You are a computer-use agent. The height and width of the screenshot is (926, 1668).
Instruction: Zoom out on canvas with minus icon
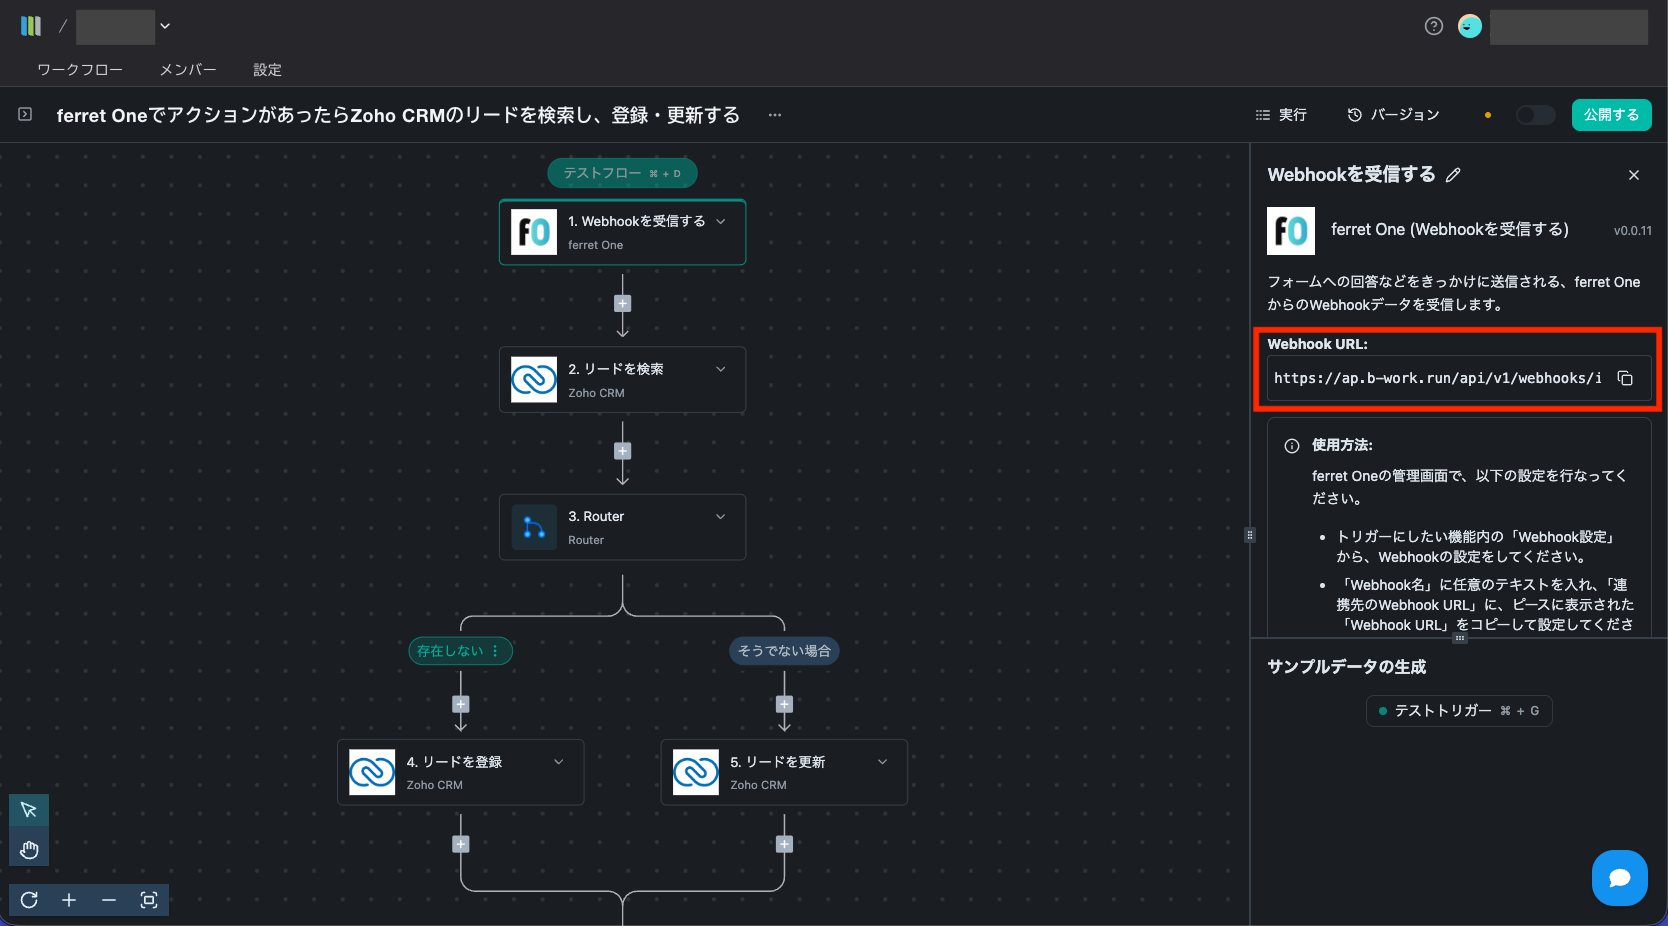[x=109, y=900]
